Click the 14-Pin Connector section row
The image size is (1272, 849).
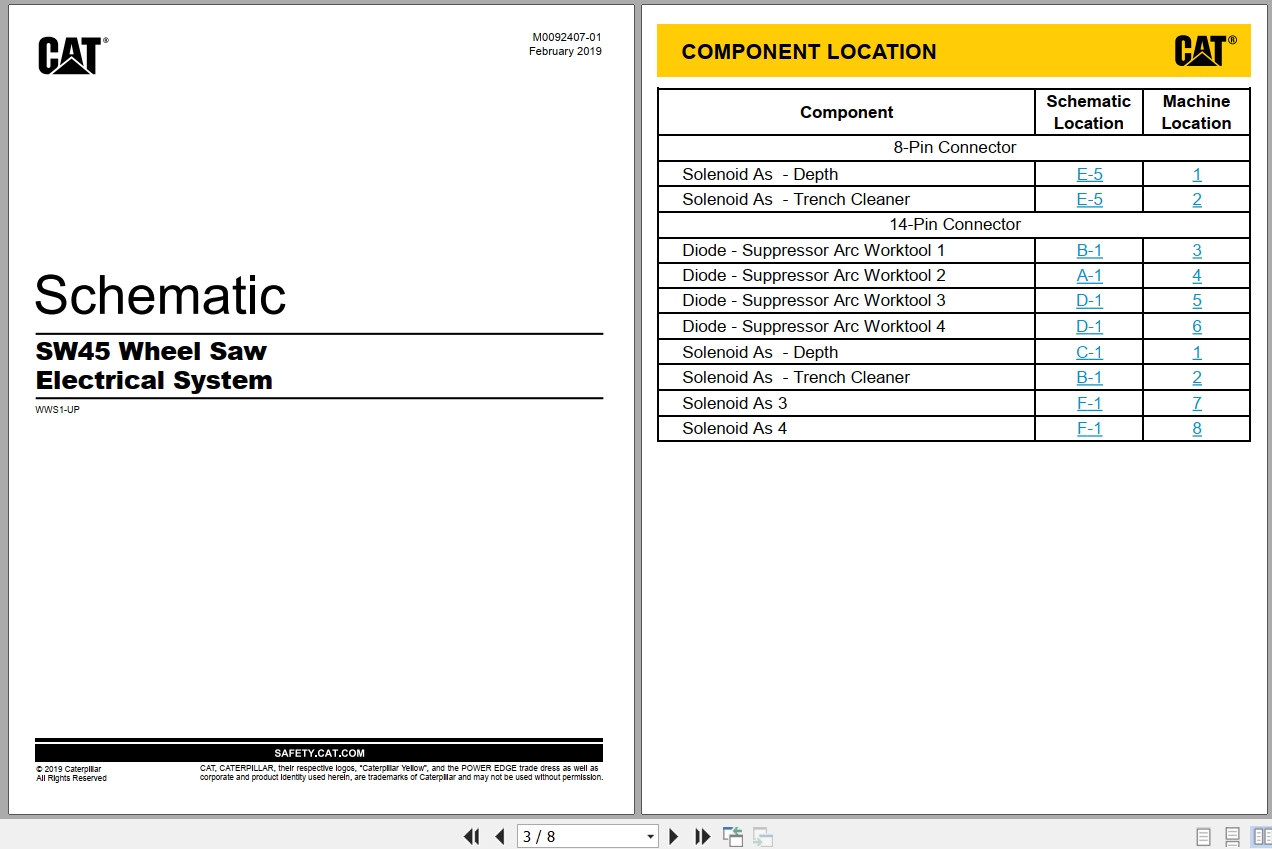[x=954, y=224]
